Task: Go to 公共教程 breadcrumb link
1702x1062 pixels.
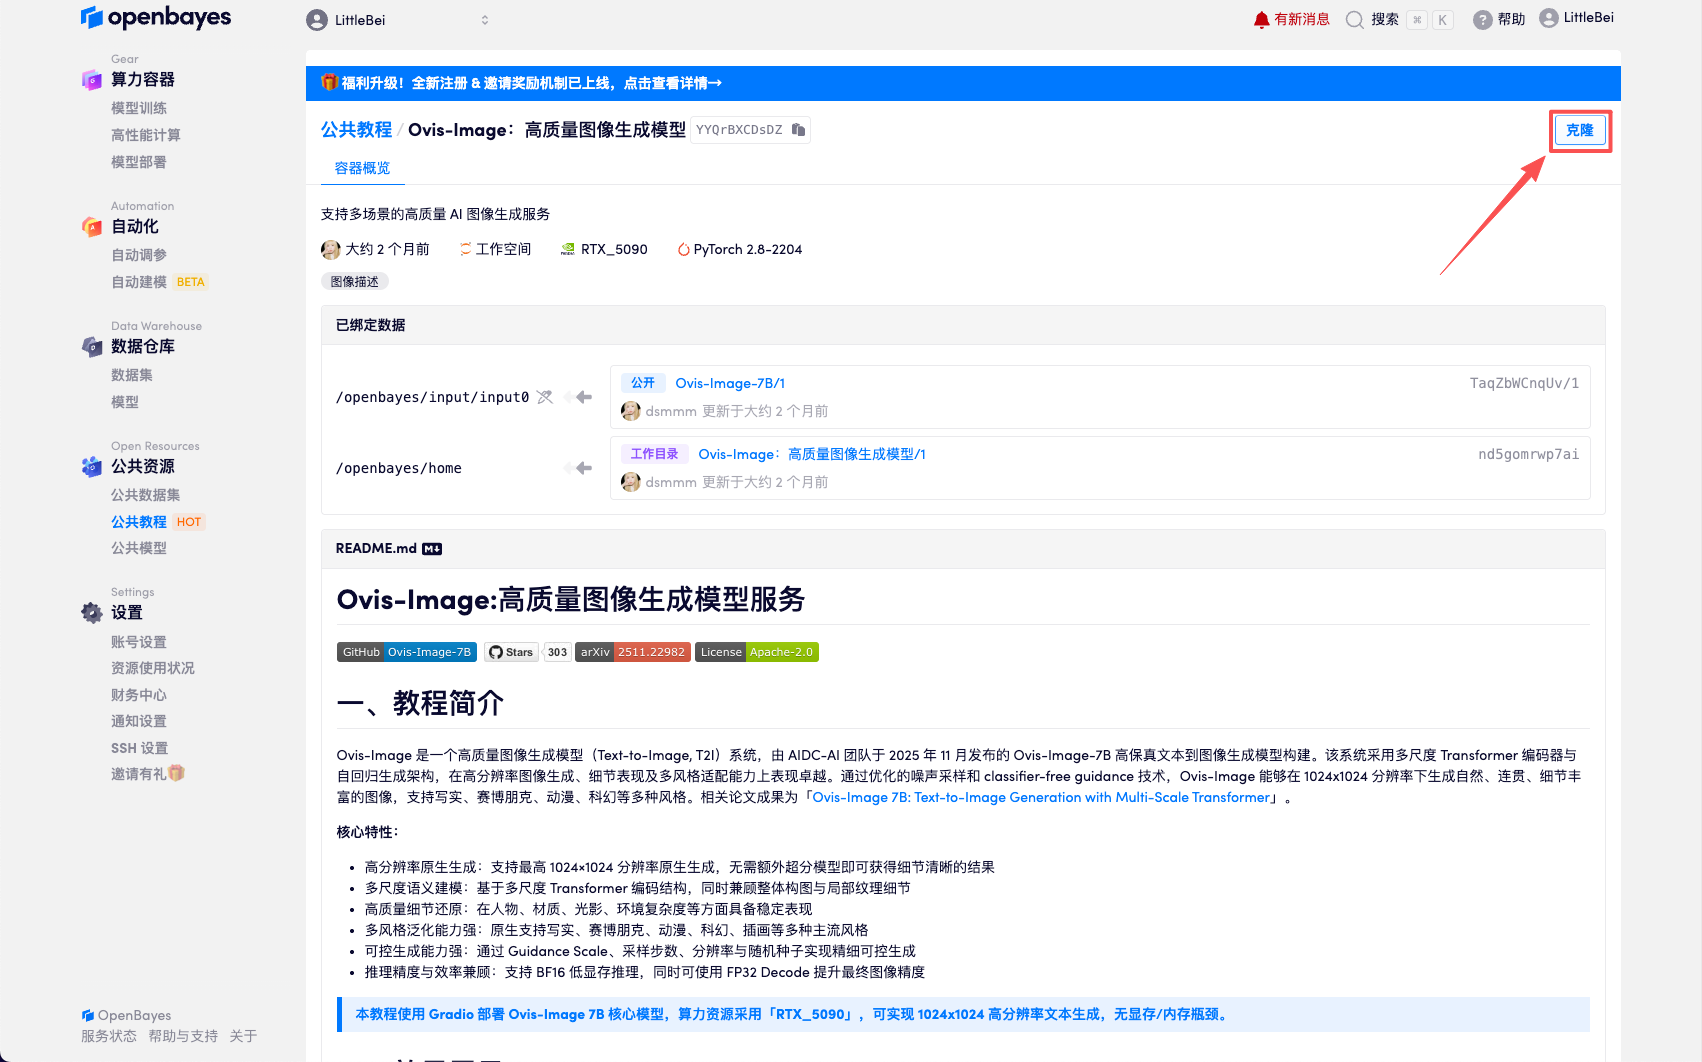Action: 356,130
